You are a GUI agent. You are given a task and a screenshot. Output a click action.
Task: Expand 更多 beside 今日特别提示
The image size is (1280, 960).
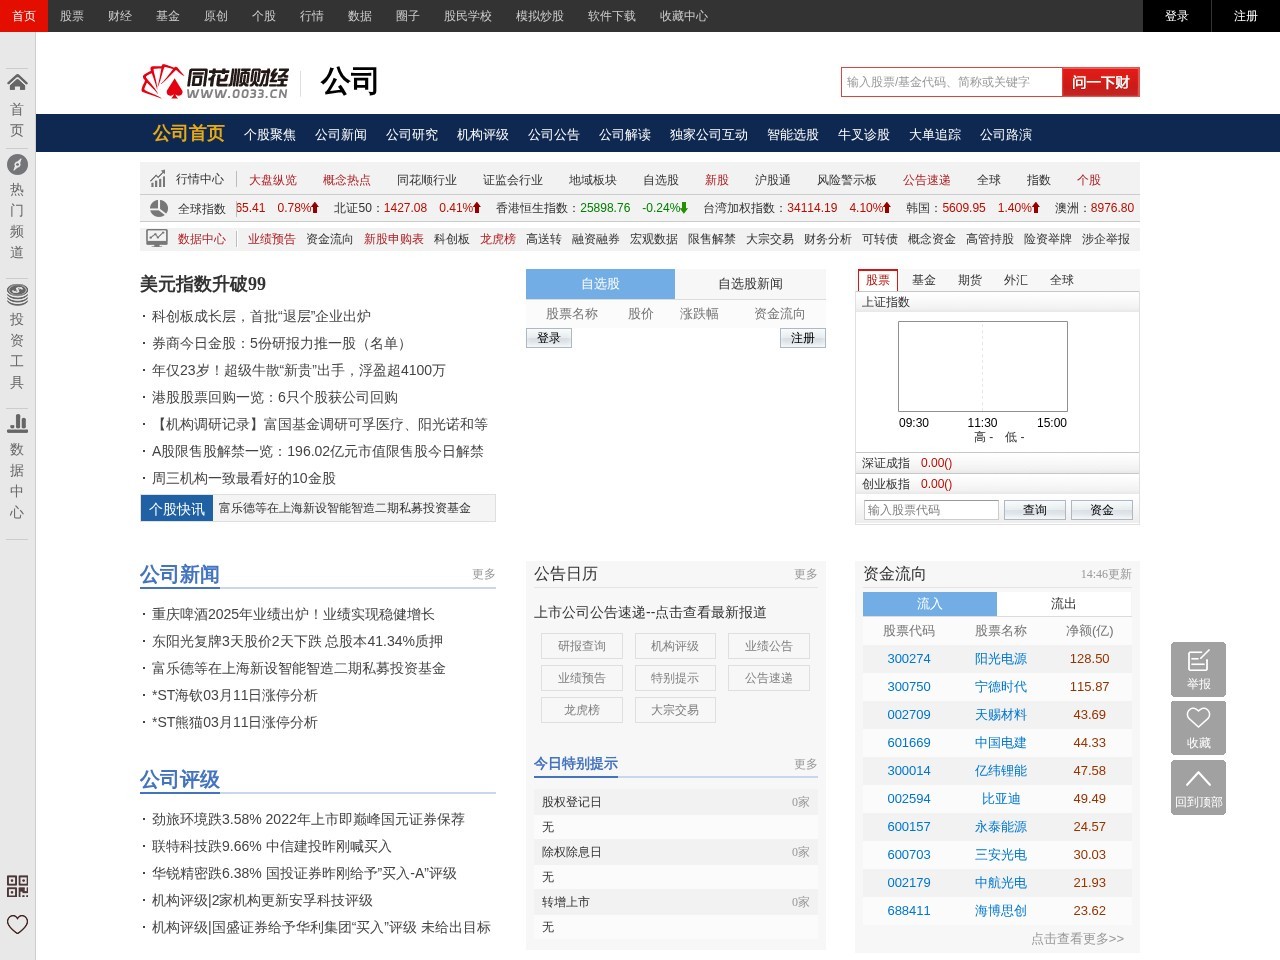[805, 764]
